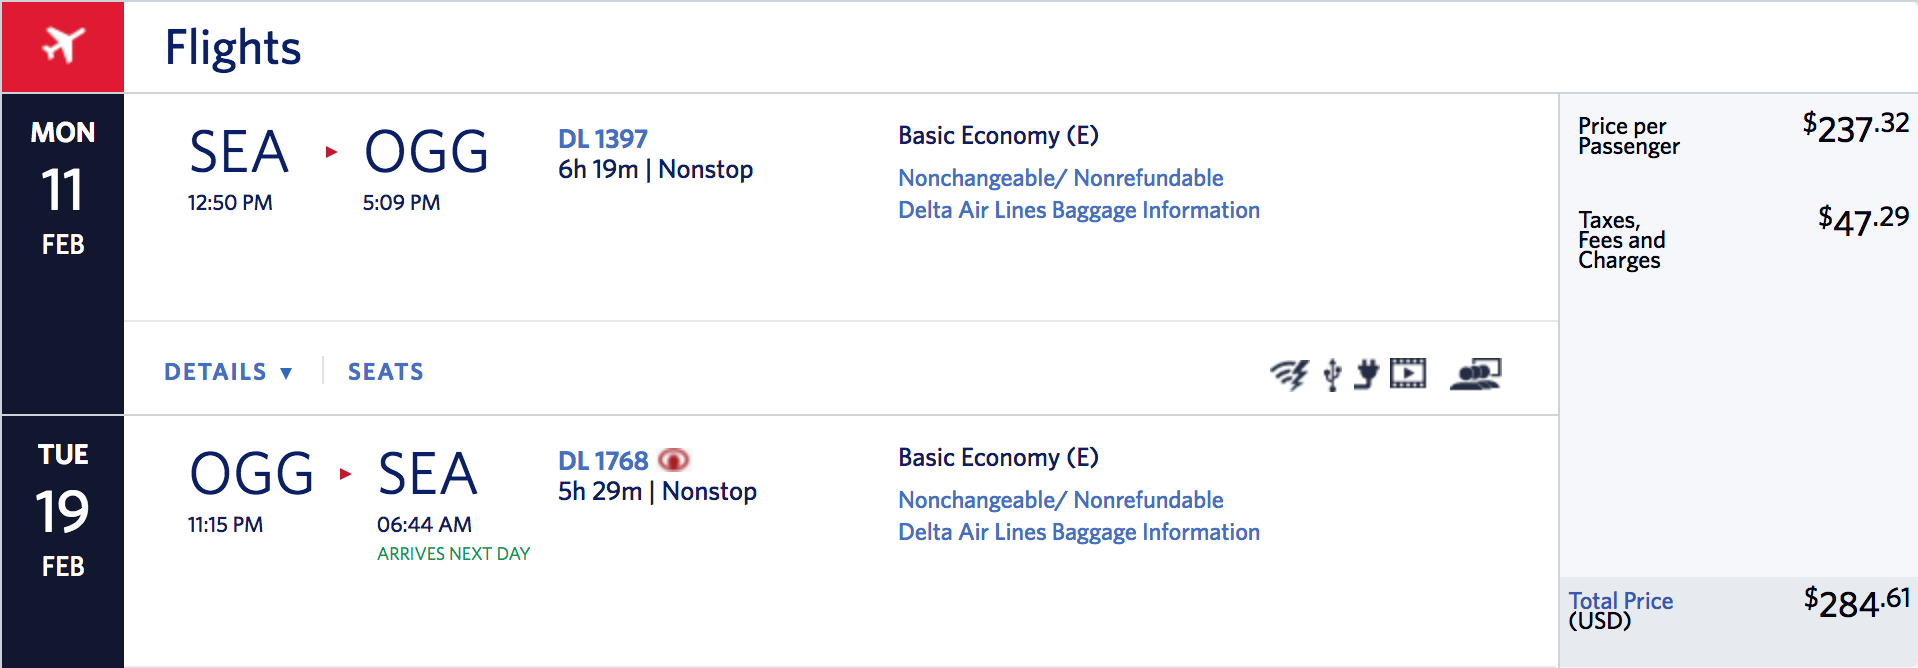Expand the DETAILS dropdown for the outbound flight
The width and height of the screenshot is (1918, 668).
pos(229,372)
